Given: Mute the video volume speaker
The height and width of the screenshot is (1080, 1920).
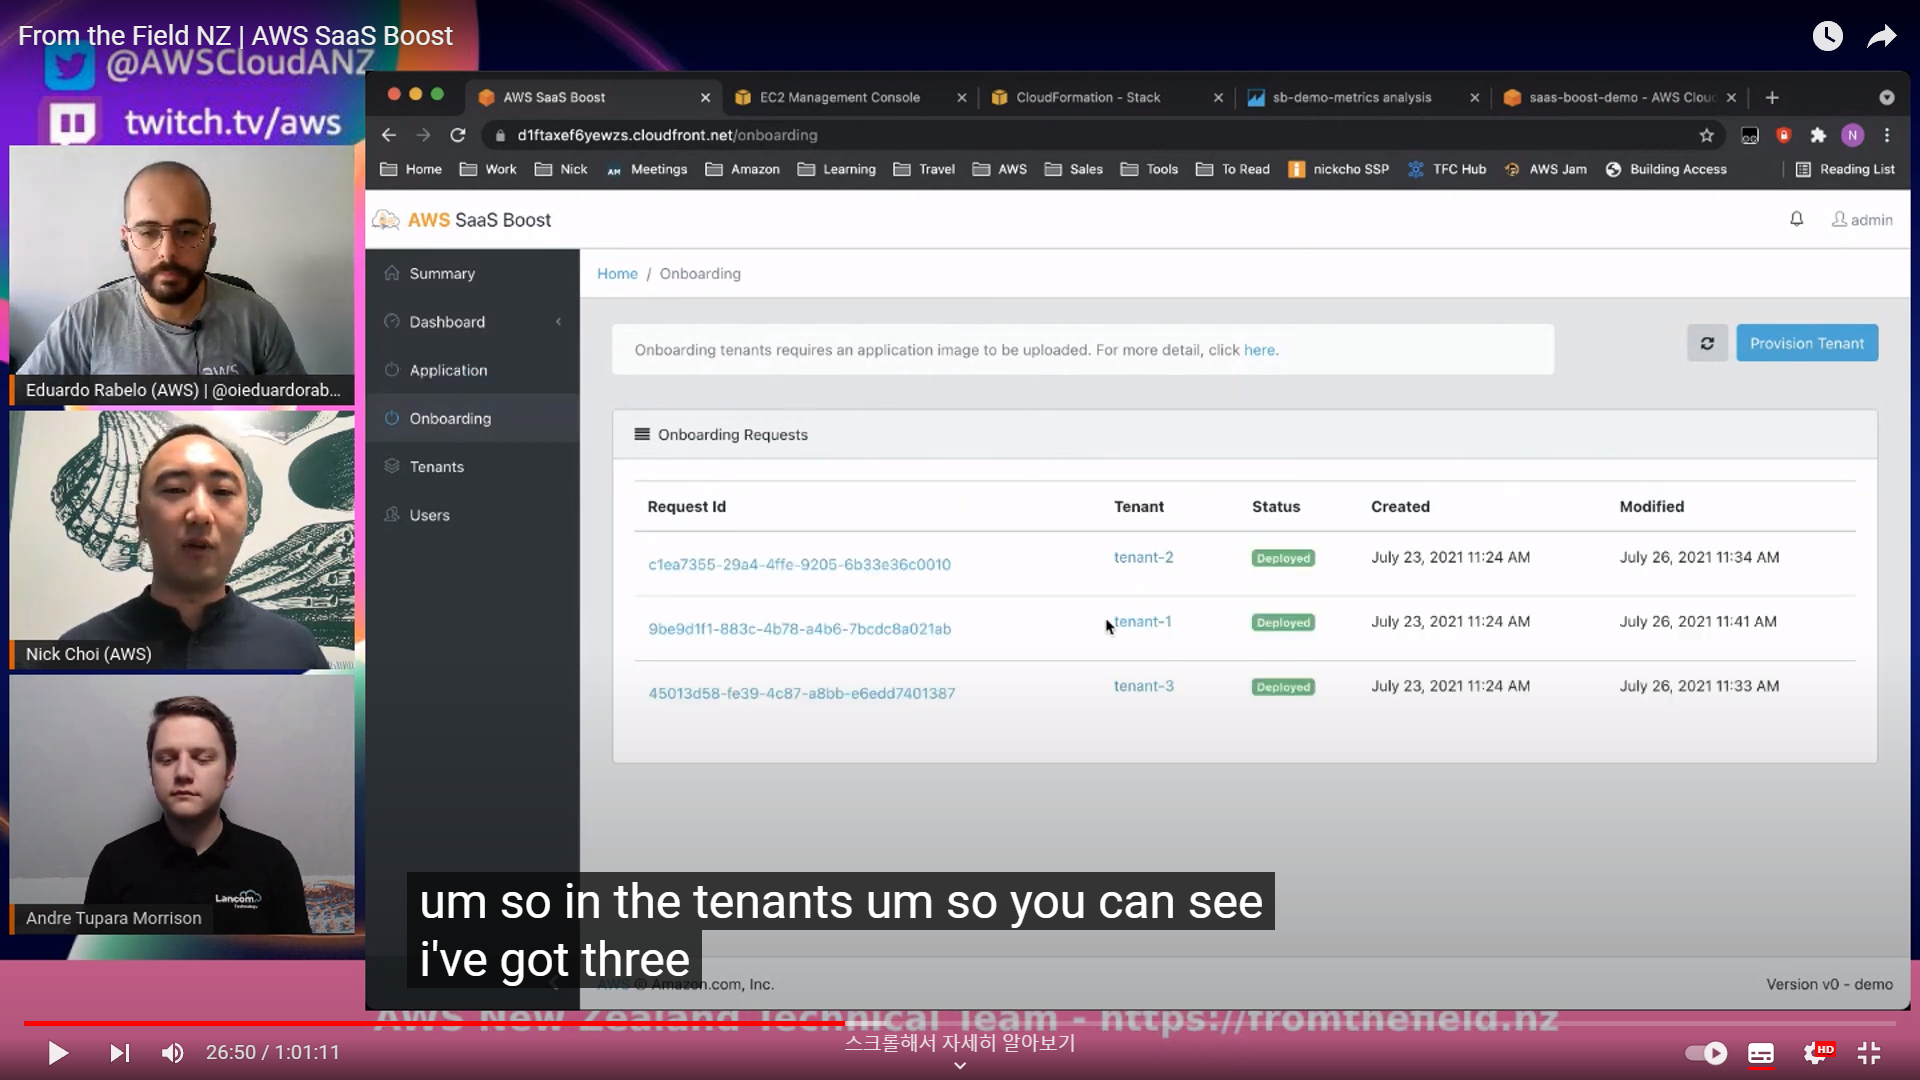Looking at the screenshot, I should click(172, 1052).
